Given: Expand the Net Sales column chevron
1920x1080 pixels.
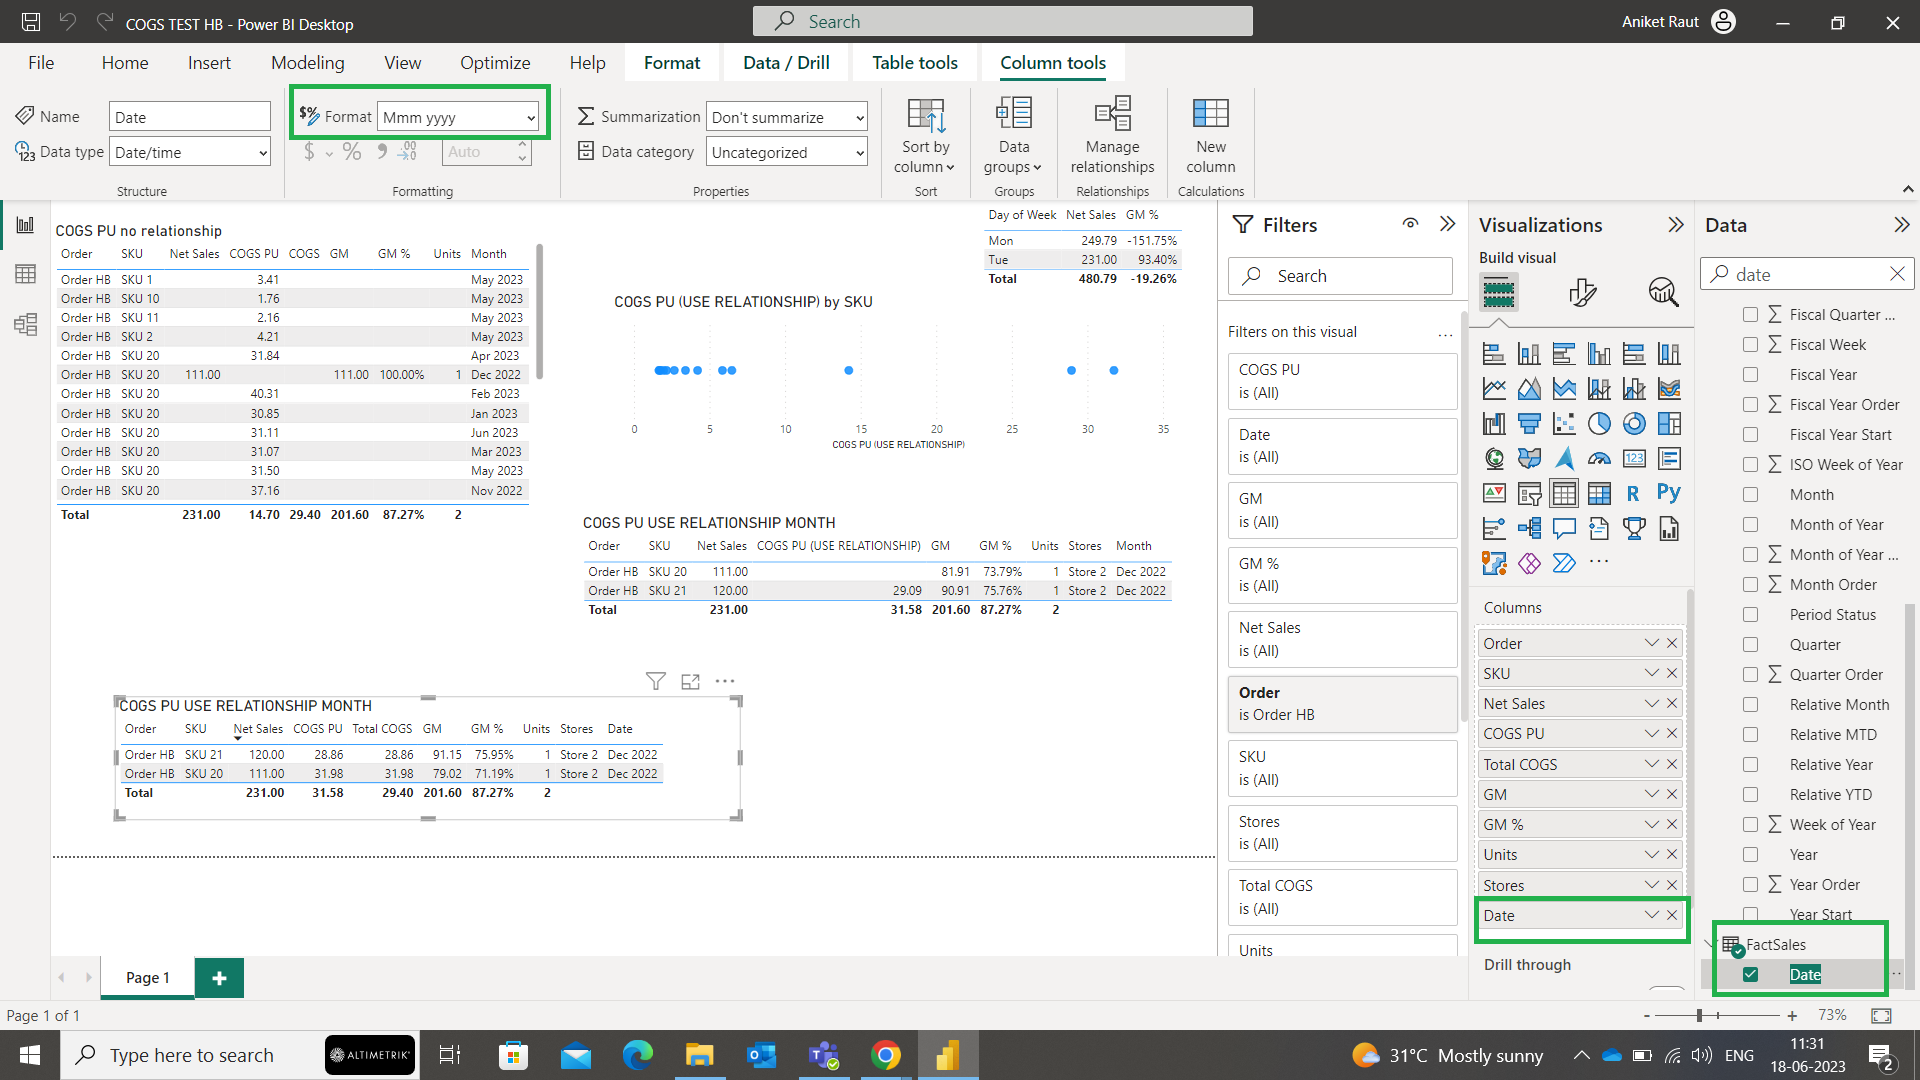Looking at the screenshot, I should click(x=1651, y=704).
